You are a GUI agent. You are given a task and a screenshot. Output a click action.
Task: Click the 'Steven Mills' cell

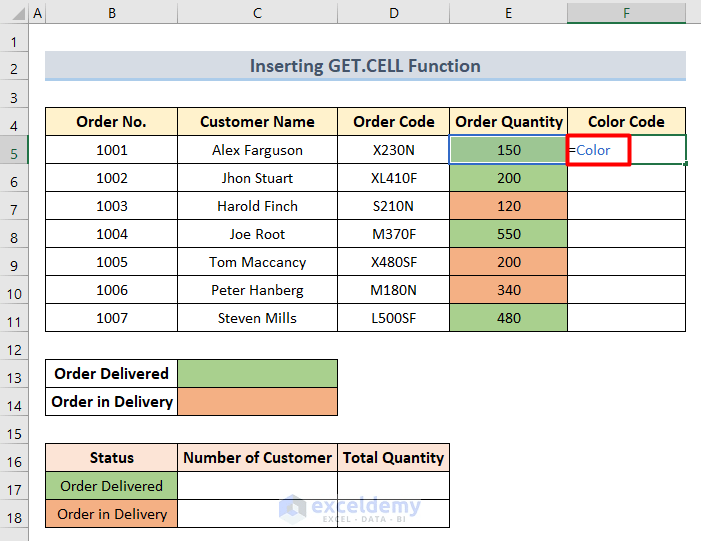257,318
